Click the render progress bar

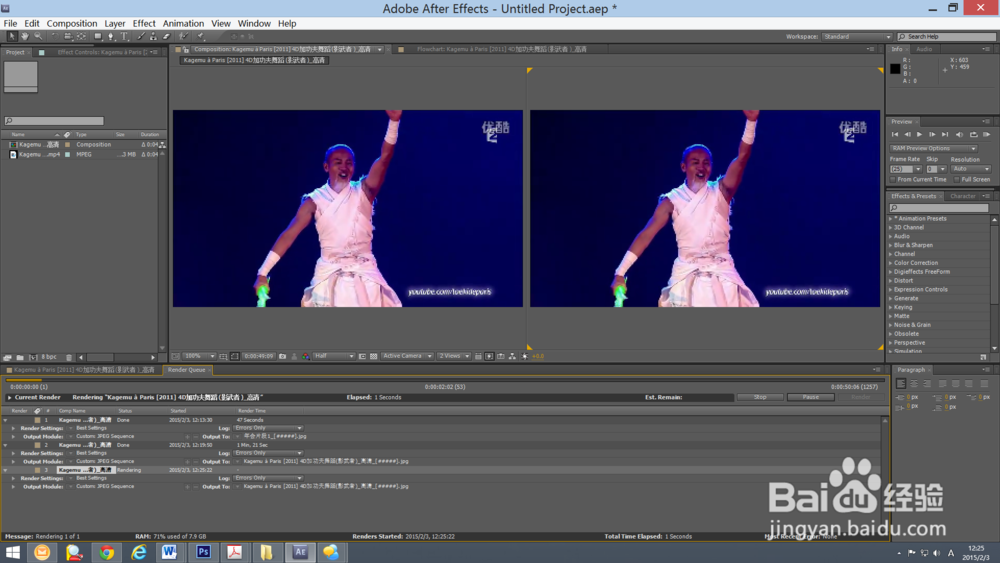click(x=445, y=380)
